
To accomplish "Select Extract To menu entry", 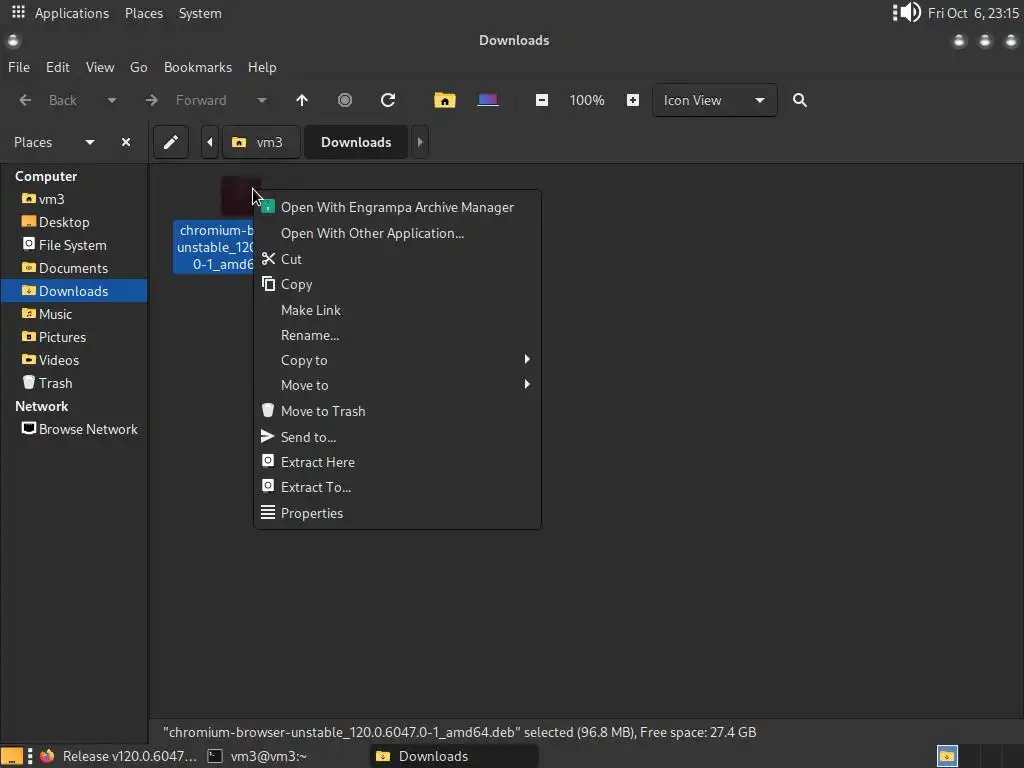I will (397, 487).
